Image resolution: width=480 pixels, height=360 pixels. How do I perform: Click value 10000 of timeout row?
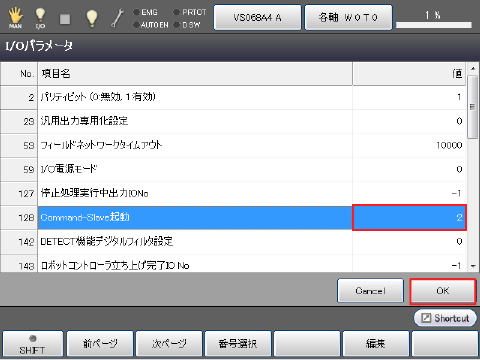click(x=409, y=145)
